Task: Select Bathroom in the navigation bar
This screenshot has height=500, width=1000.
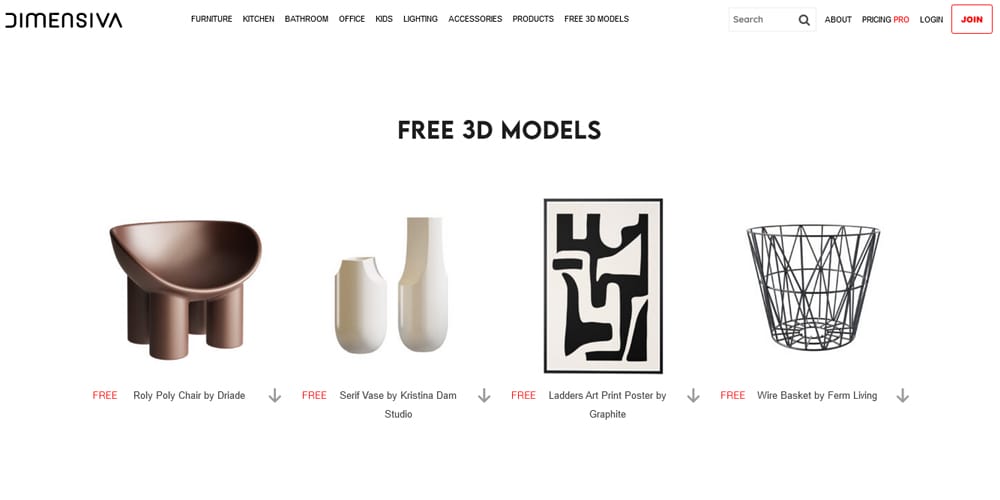Action: click(307, 19)
